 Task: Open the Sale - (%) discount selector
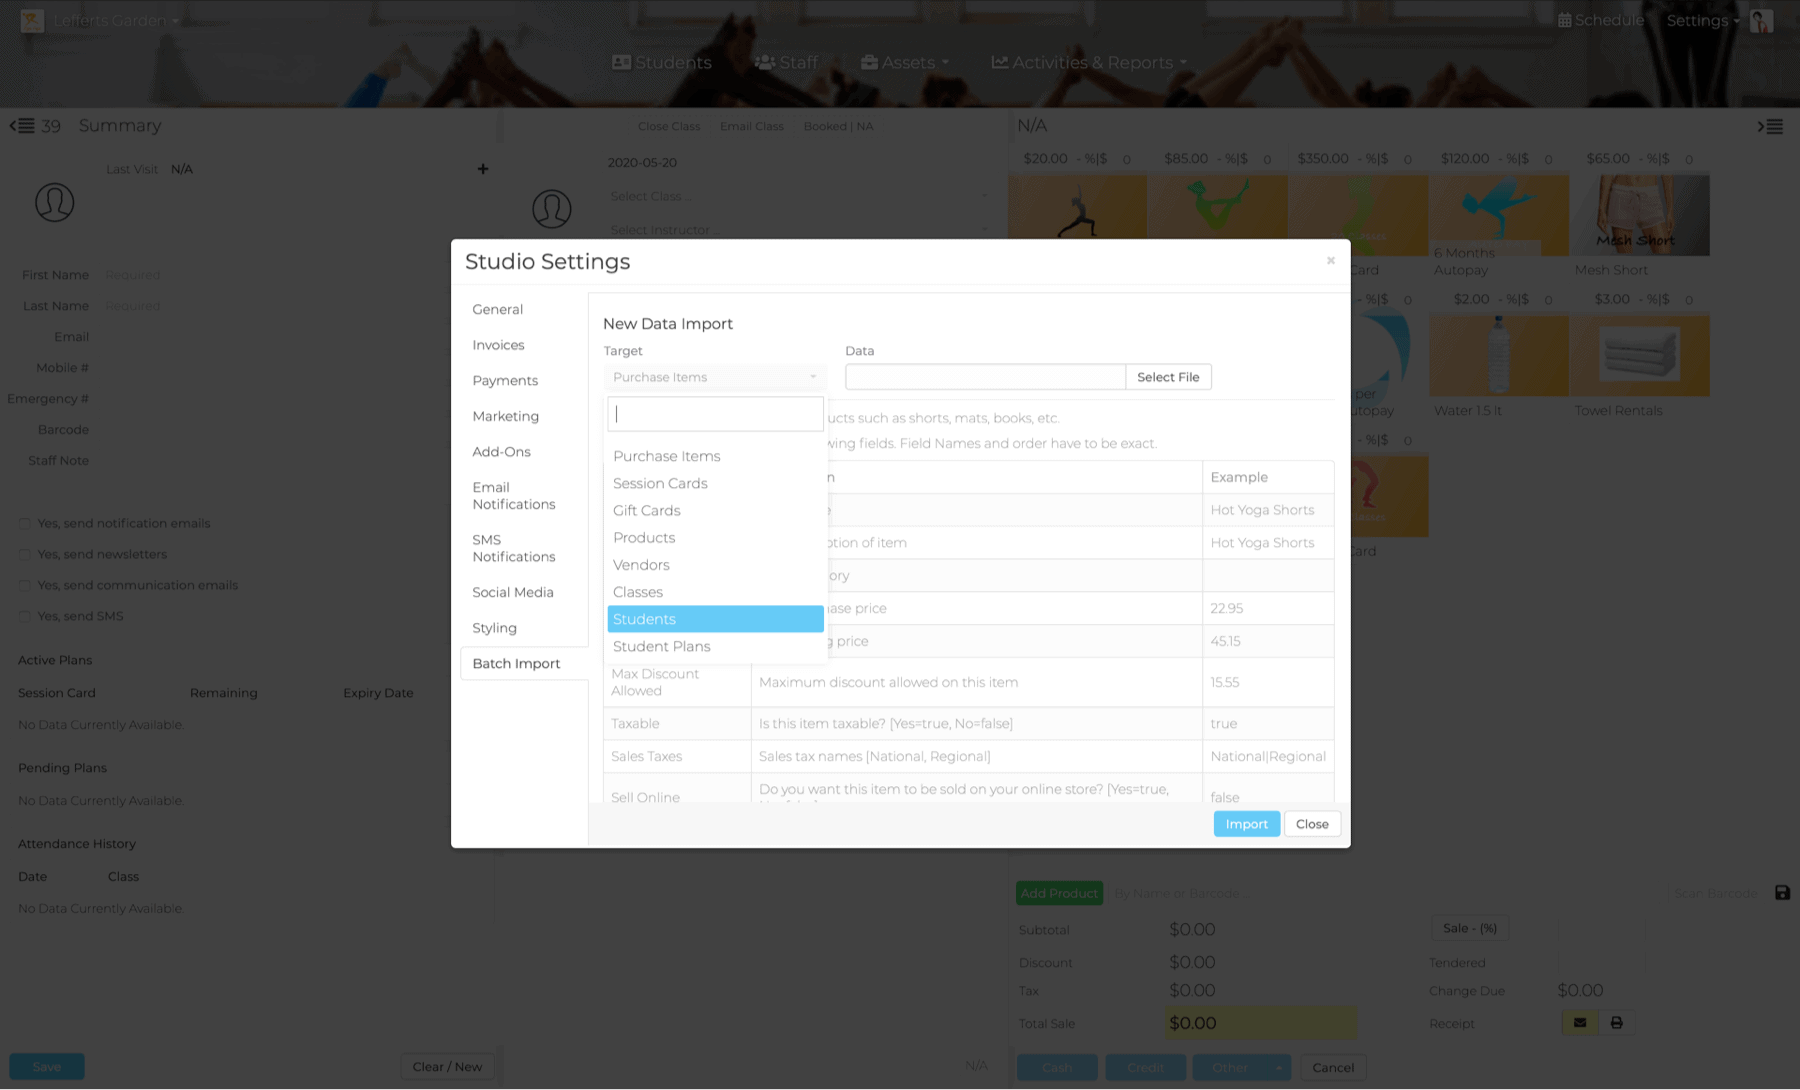[1469, 928]
